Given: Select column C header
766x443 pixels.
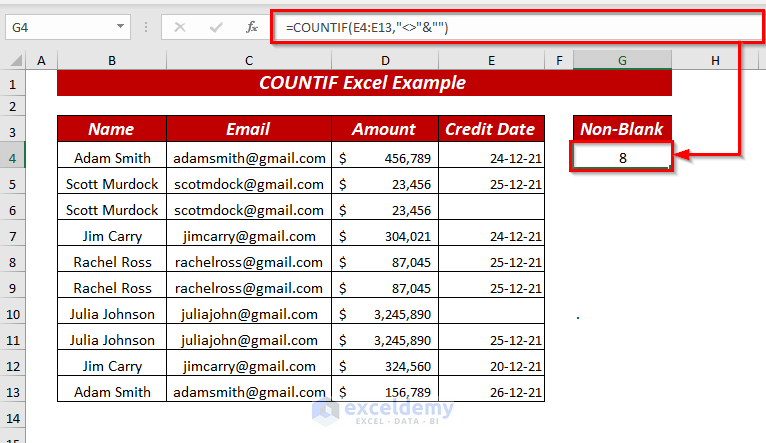Looking at the screenshot, I should [x=249, y=61].
